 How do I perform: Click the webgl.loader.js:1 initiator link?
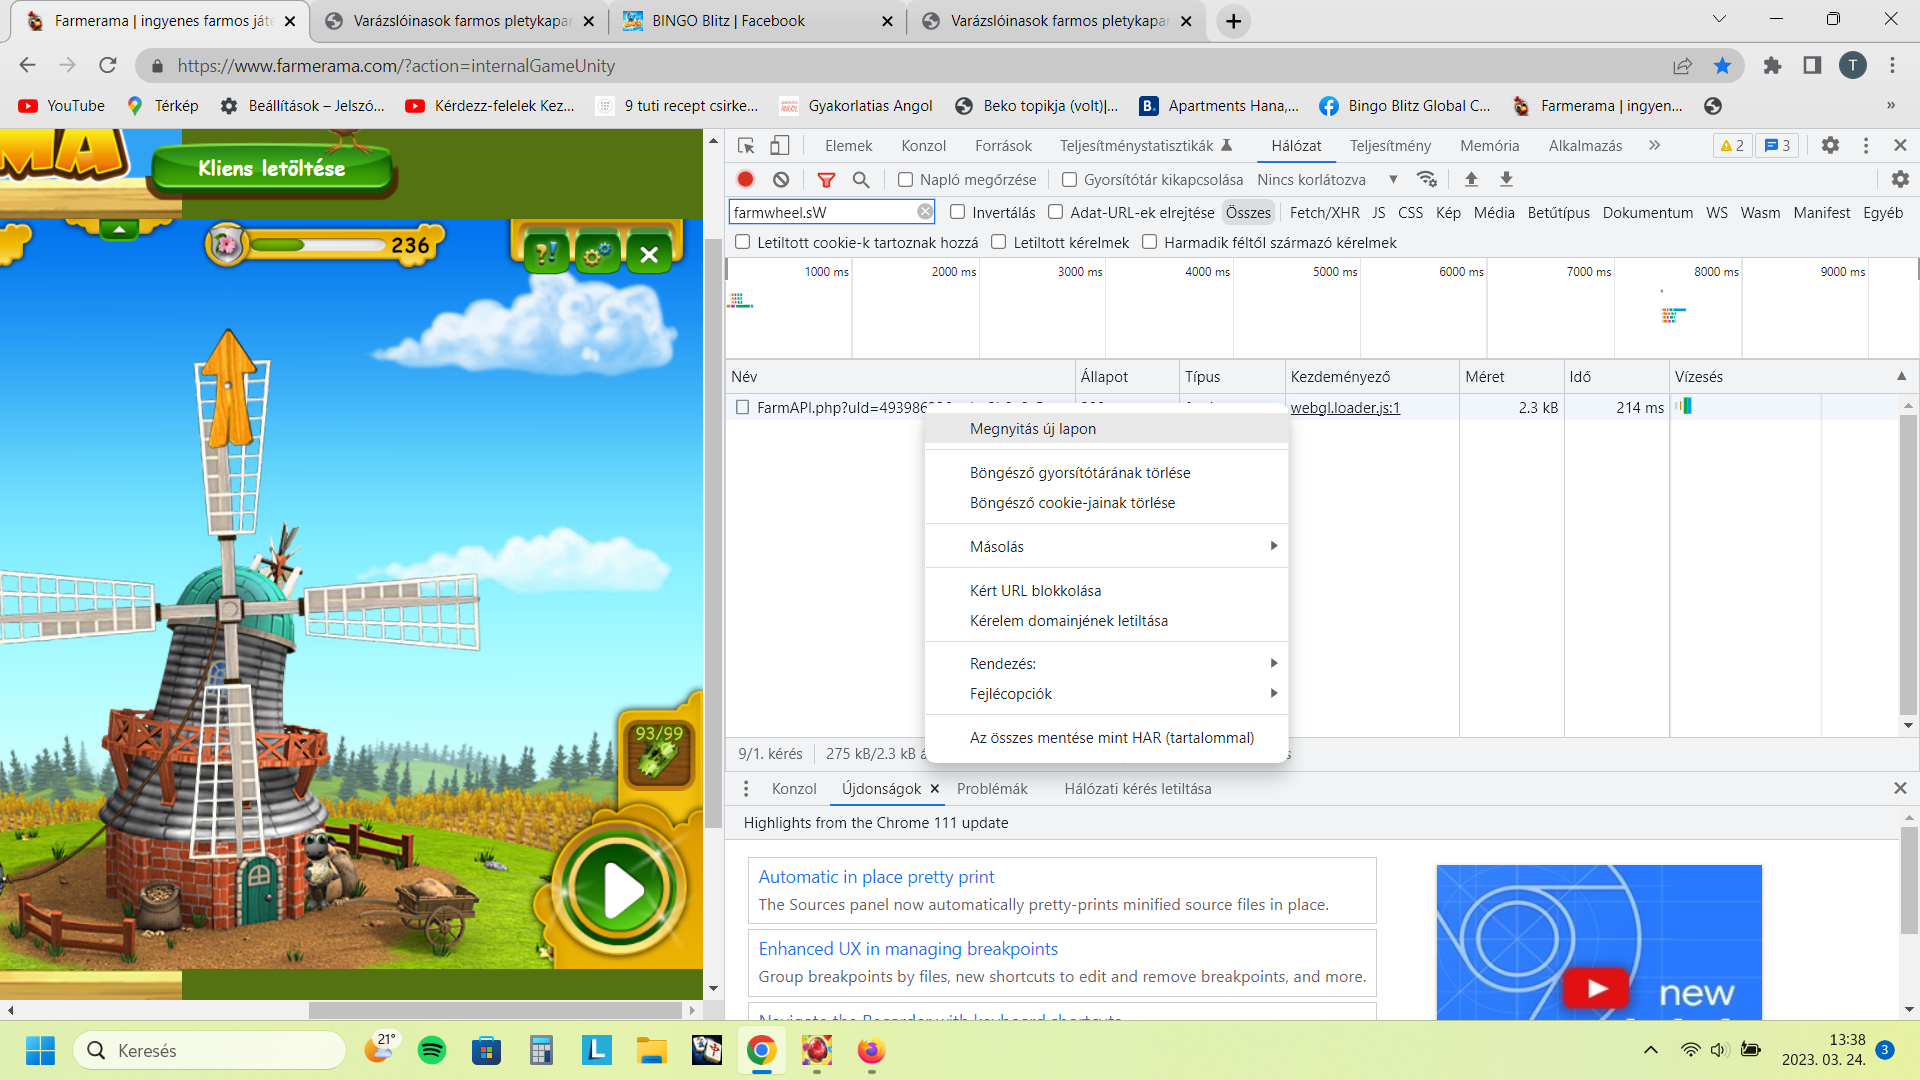(1345, 408)
